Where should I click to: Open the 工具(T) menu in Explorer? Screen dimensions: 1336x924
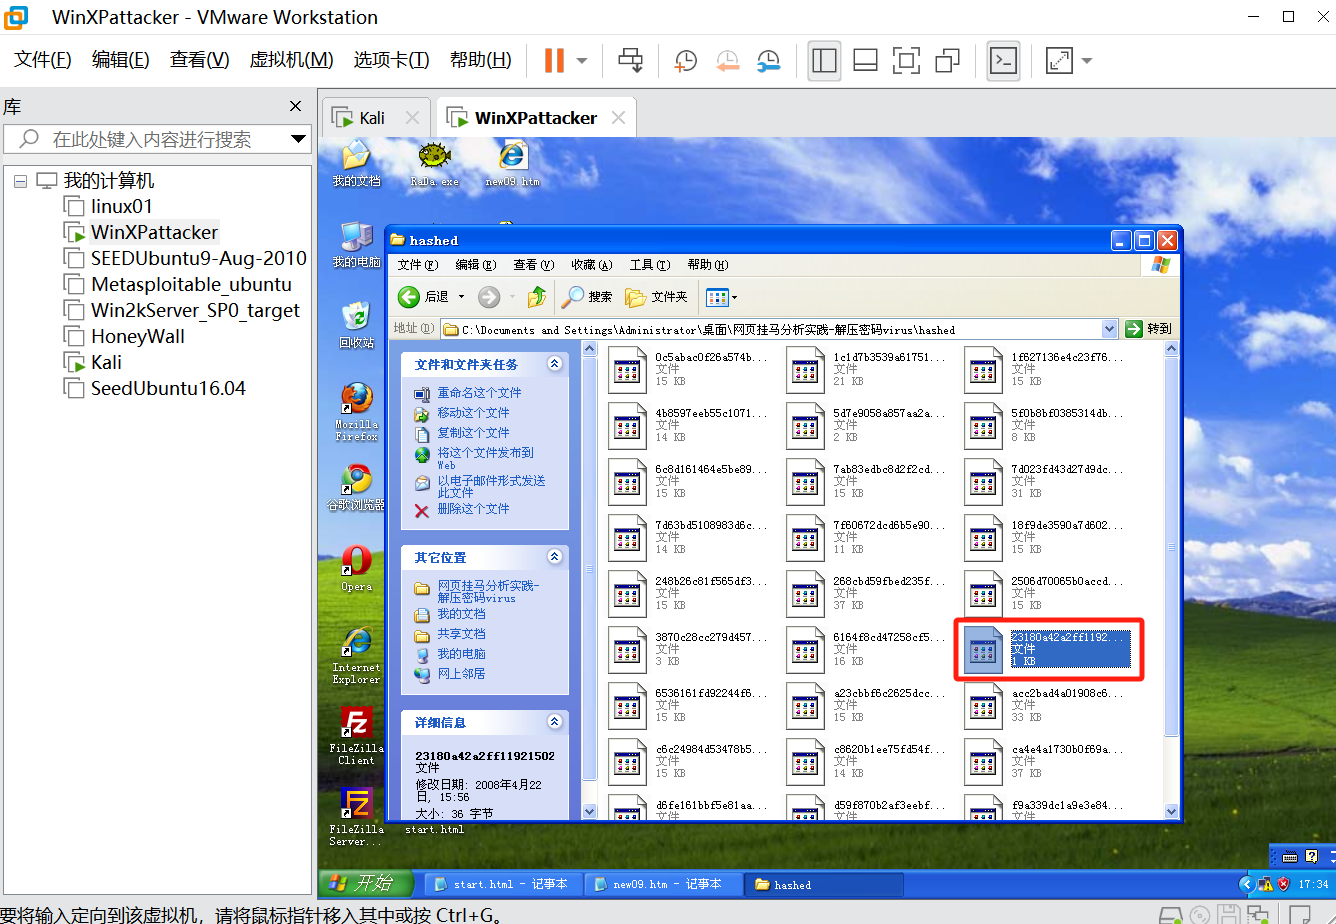click(x=649, y=265)
